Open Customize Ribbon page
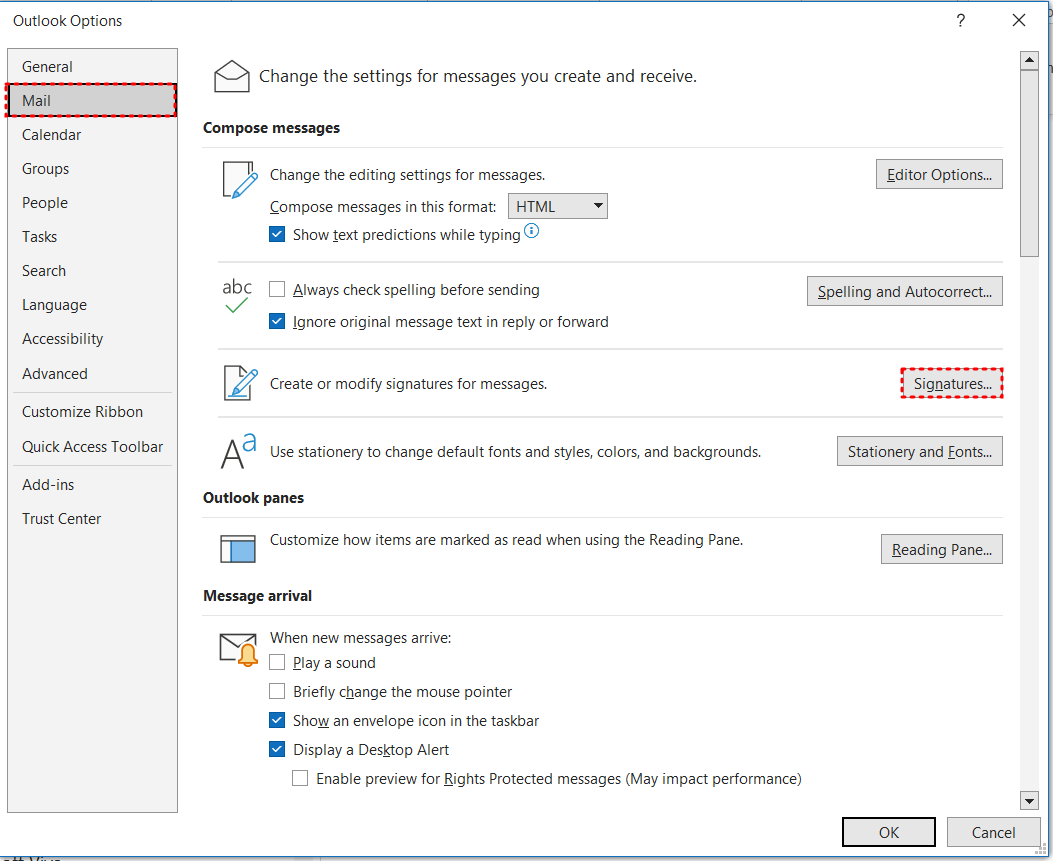This screenshot has height=861, width=1053. [93, 412]
